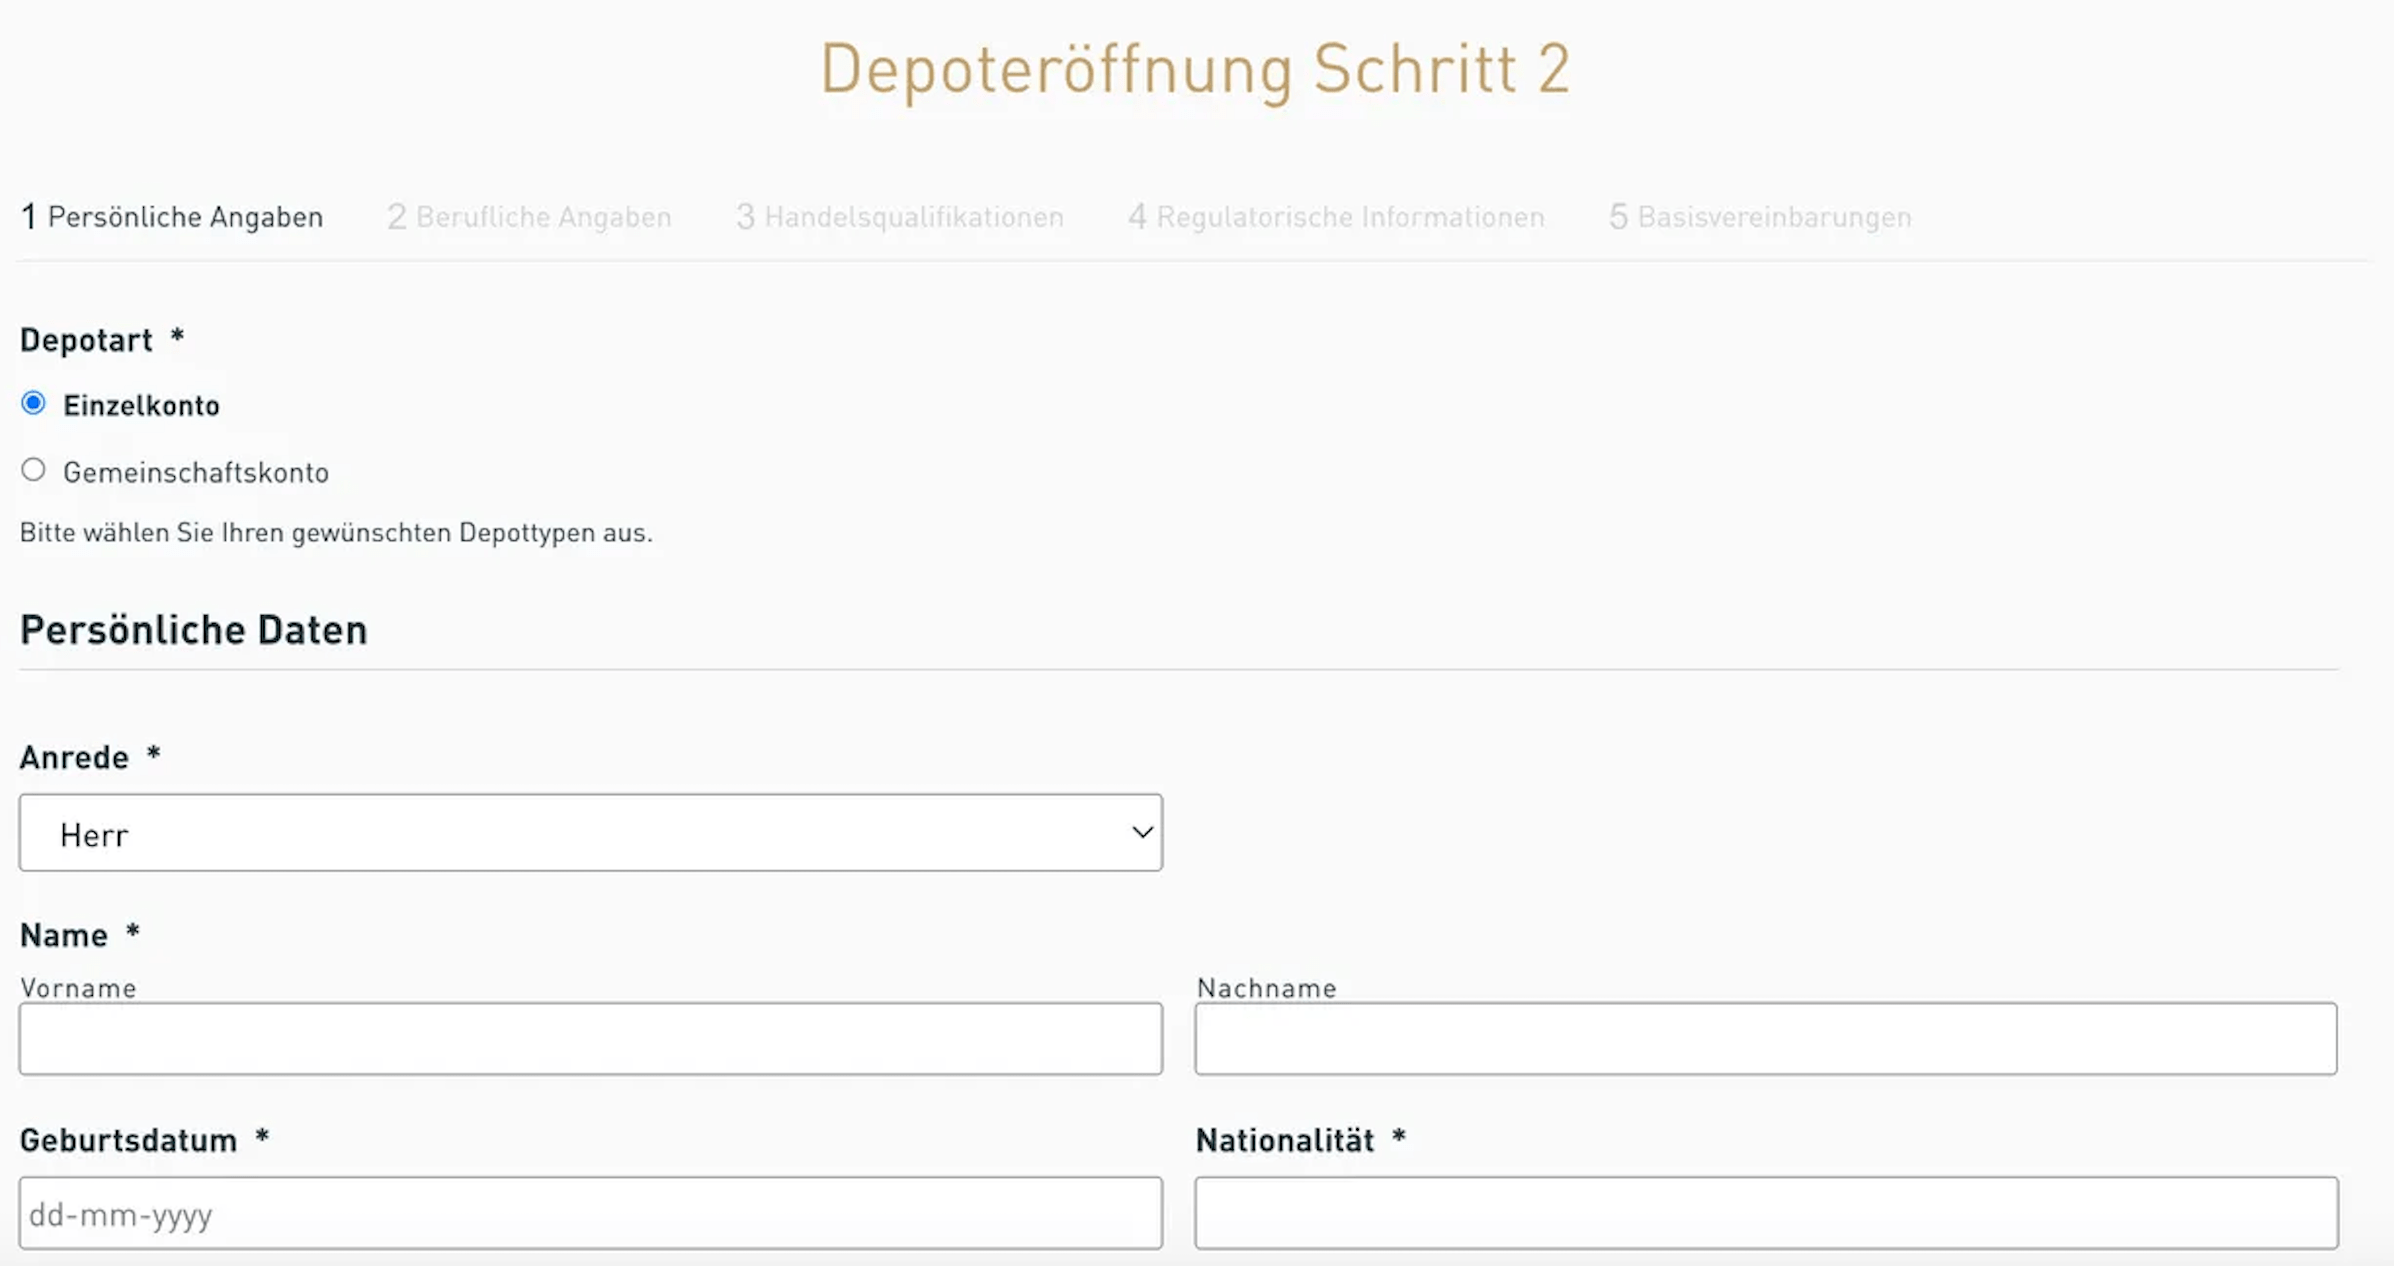
Task: Click the Nationalität input field
Action: click(x=1765, y=1213)
